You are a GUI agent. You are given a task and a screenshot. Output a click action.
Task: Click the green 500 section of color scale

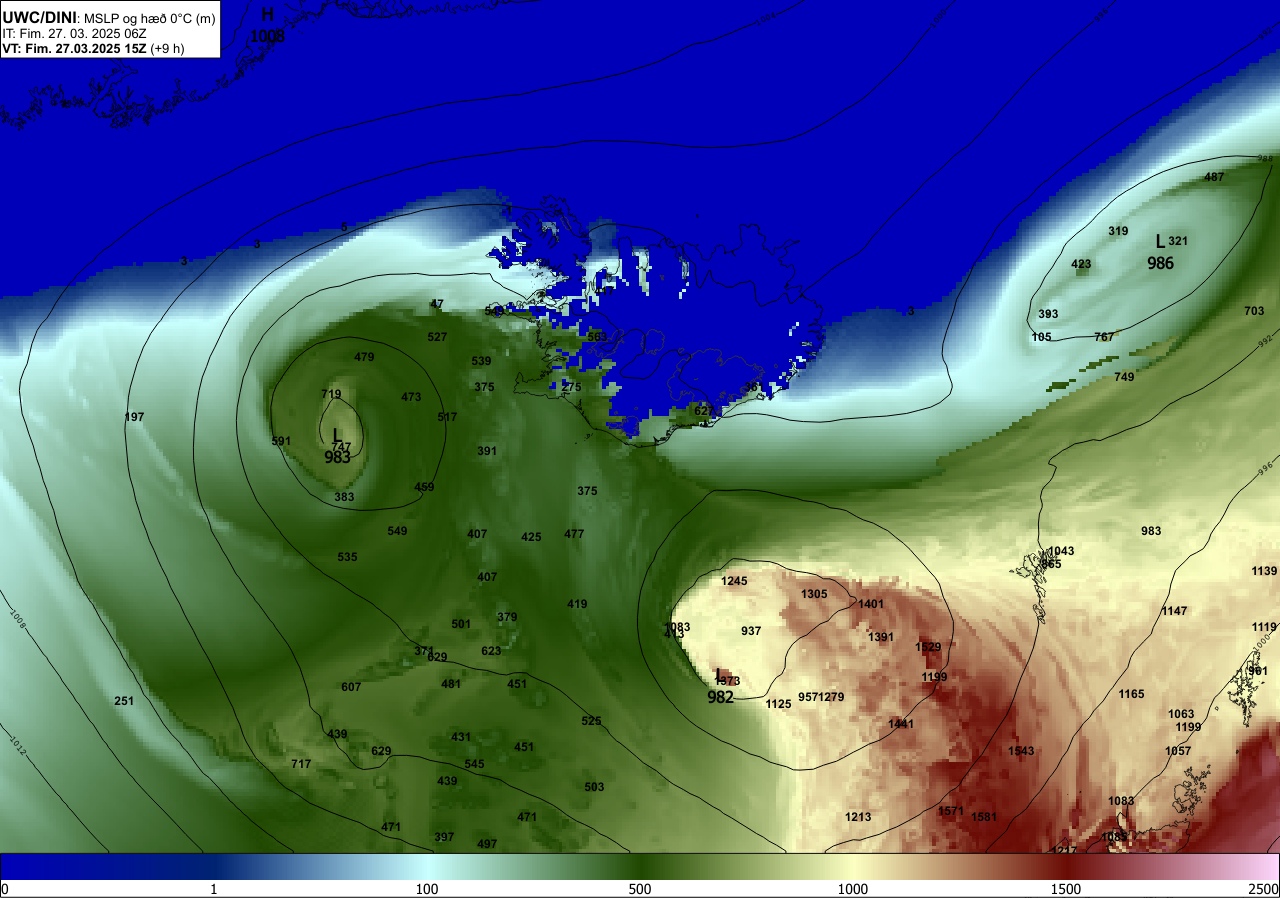640,866
